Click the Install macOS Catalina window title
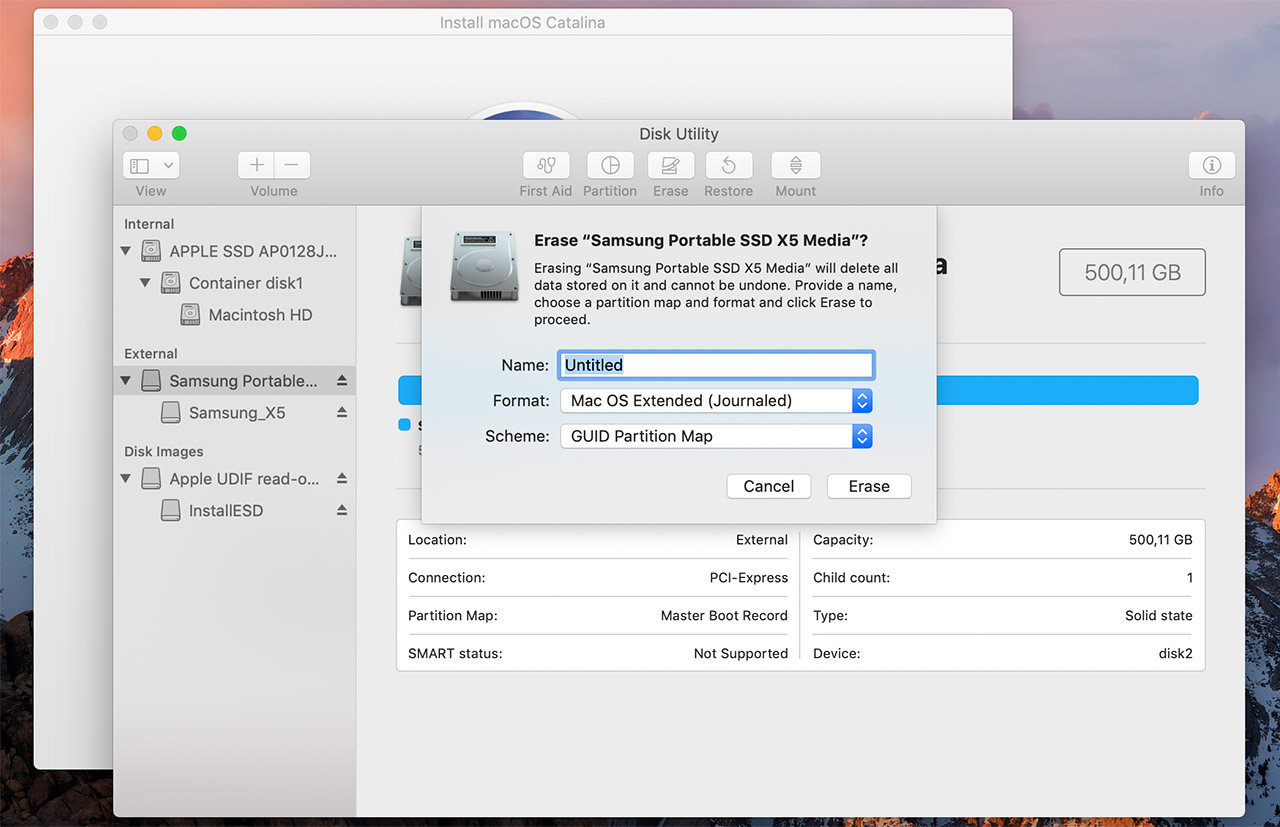 click(522, 22)
